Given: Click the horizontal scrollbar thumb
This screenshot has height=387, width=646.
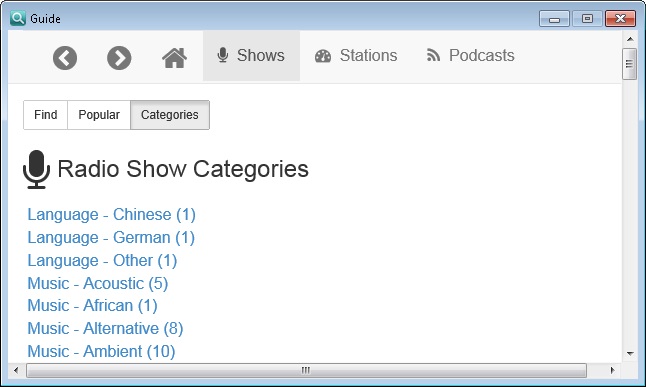Looking at the screenshot, I should tap(306, 370).
